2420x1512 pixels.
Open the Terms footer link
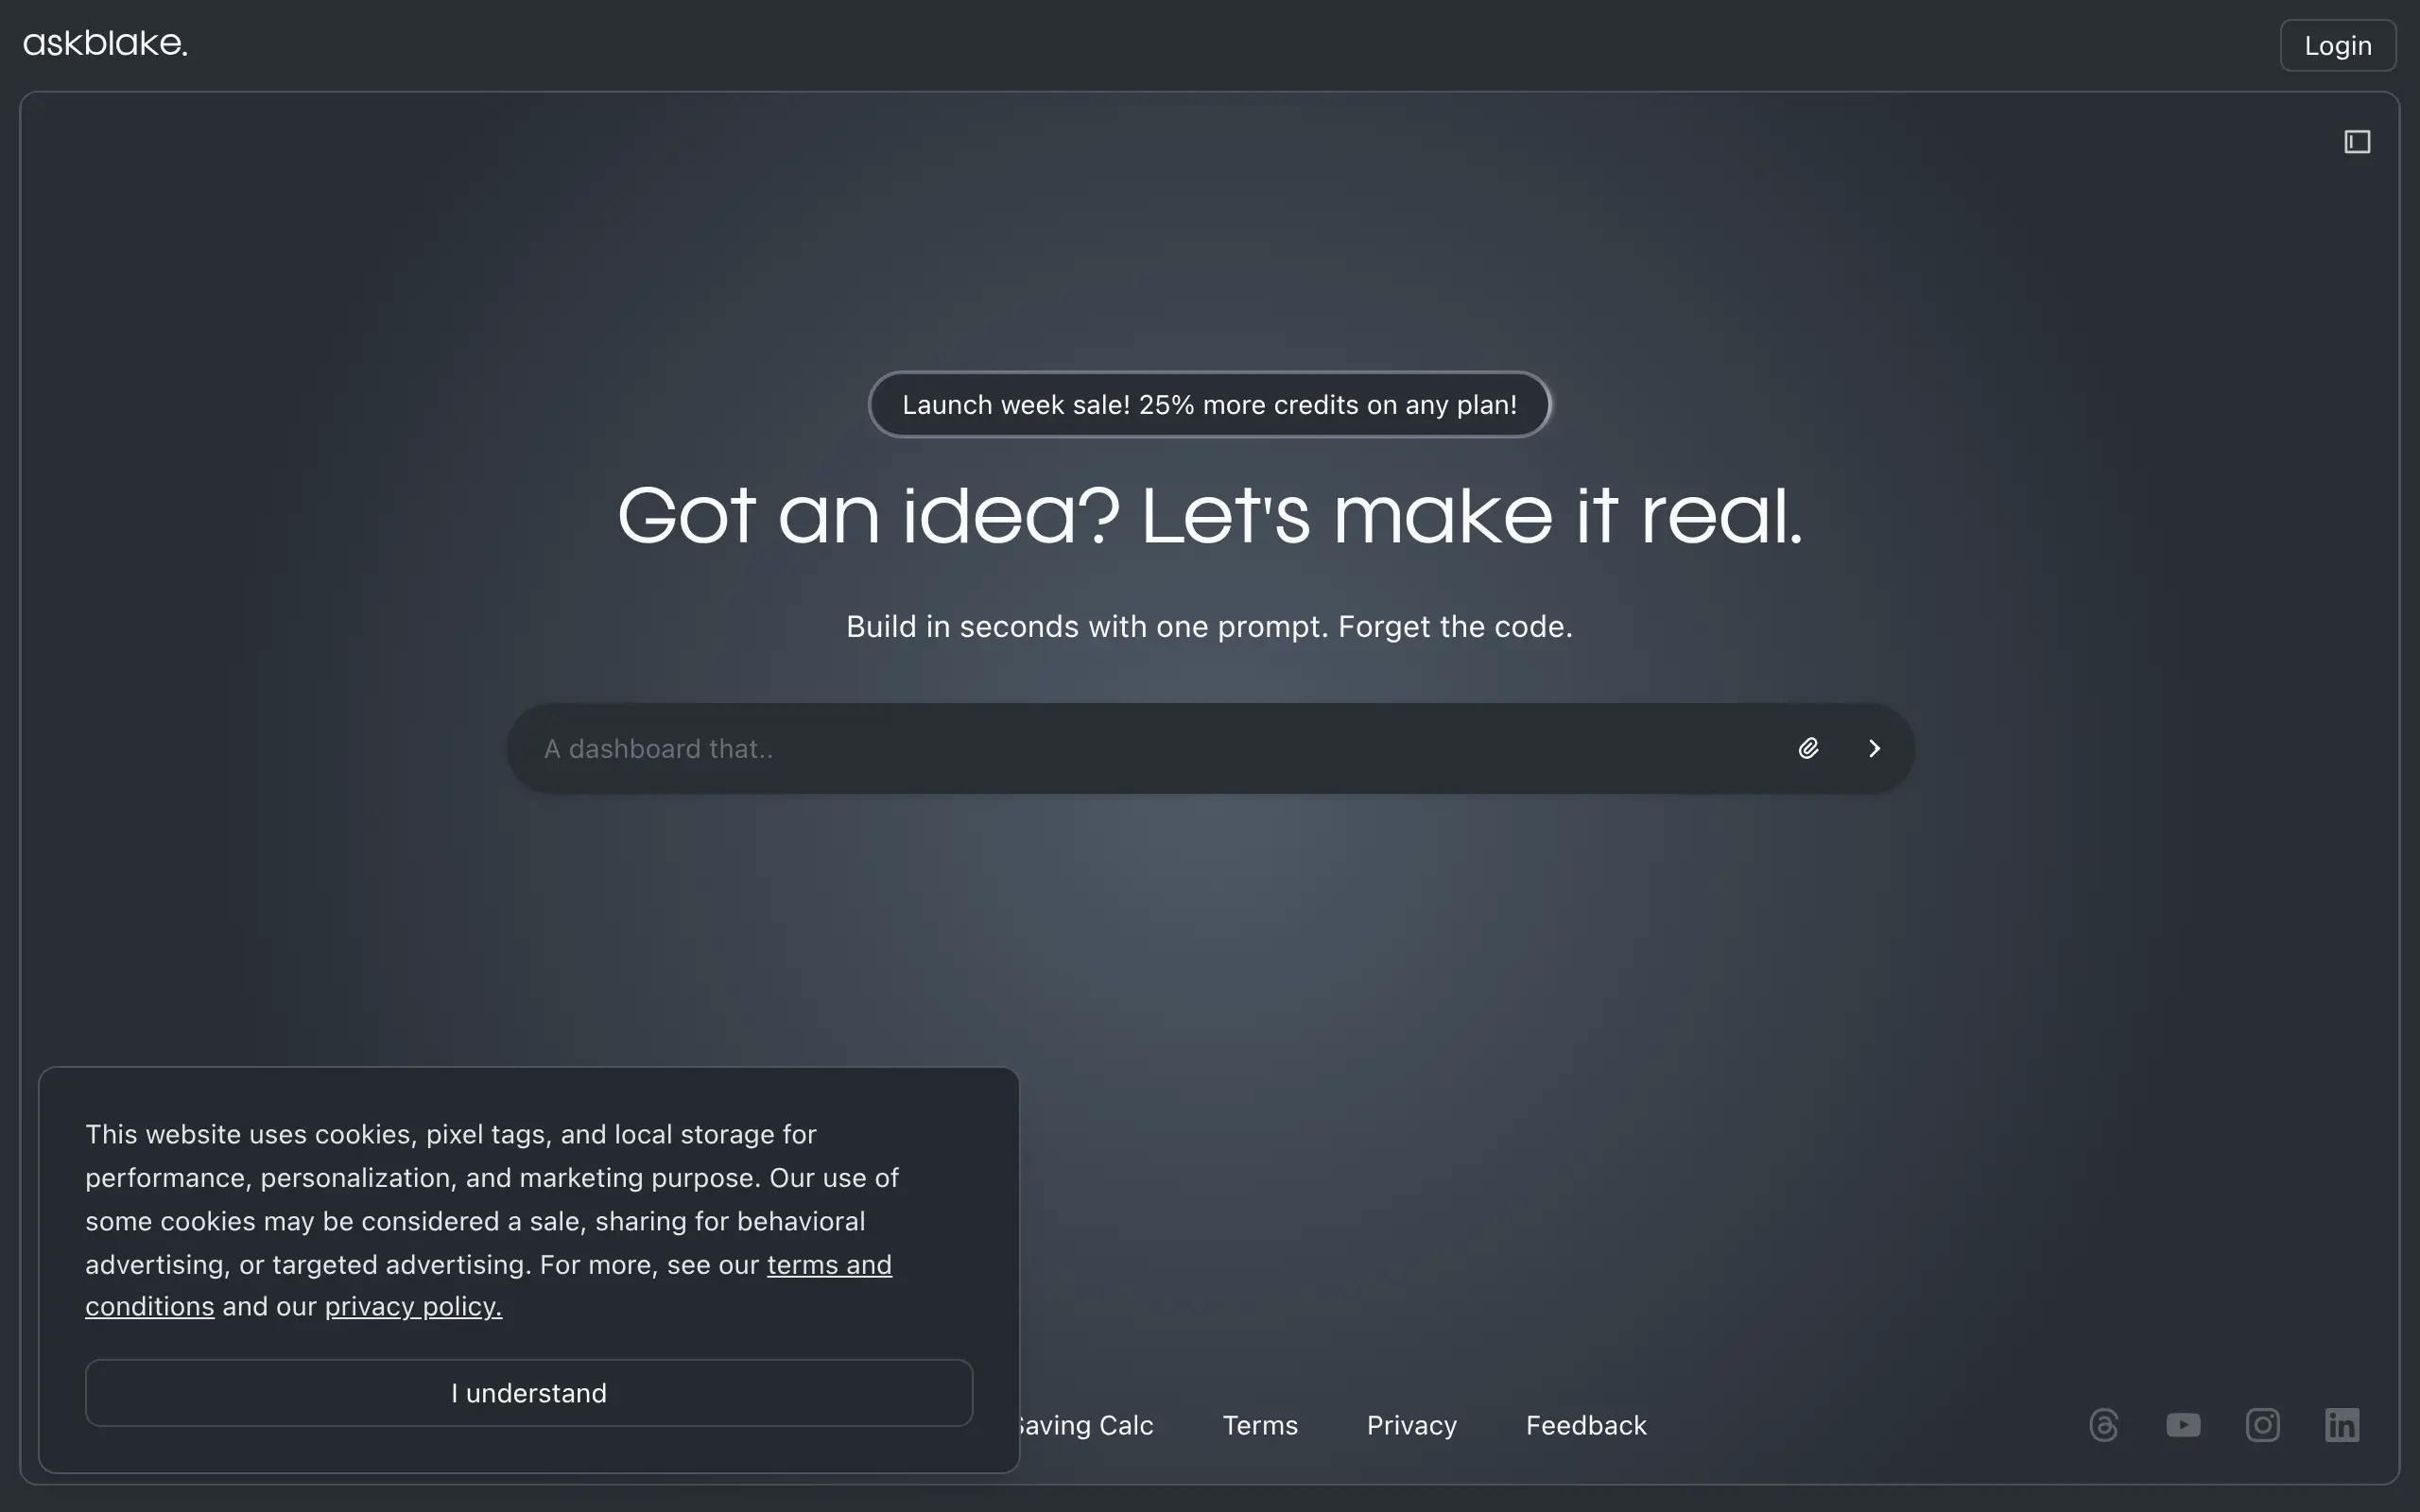[1260, 1424]
